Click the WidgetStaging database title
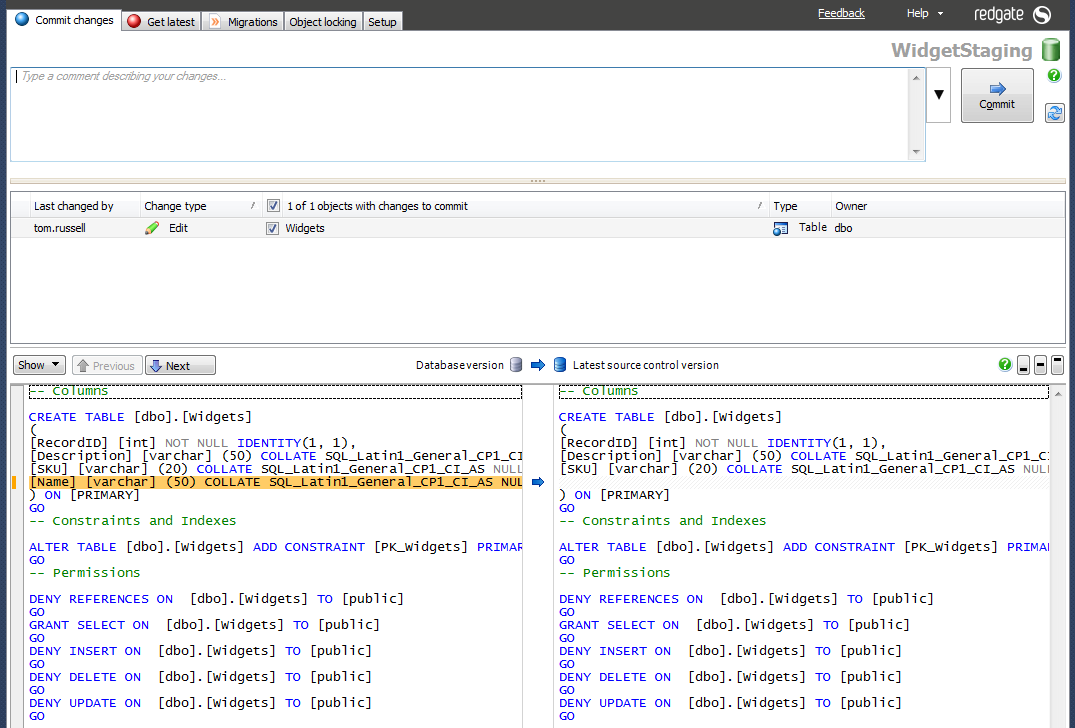The image size is (1075, 728). (x=962, y=50)
